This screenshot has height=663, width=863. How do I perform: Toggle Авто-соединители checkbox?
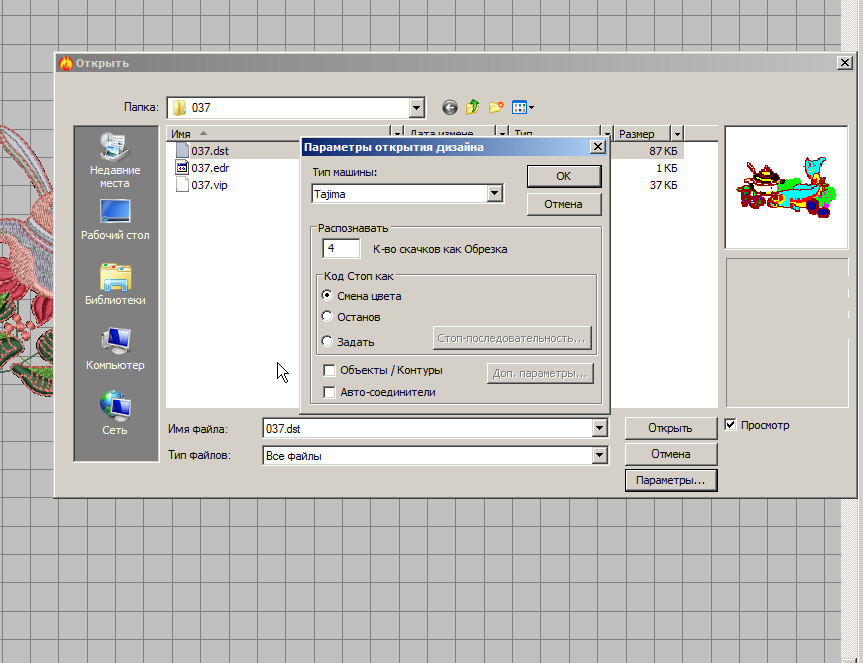pyautogui.click(x=329, y=393)
